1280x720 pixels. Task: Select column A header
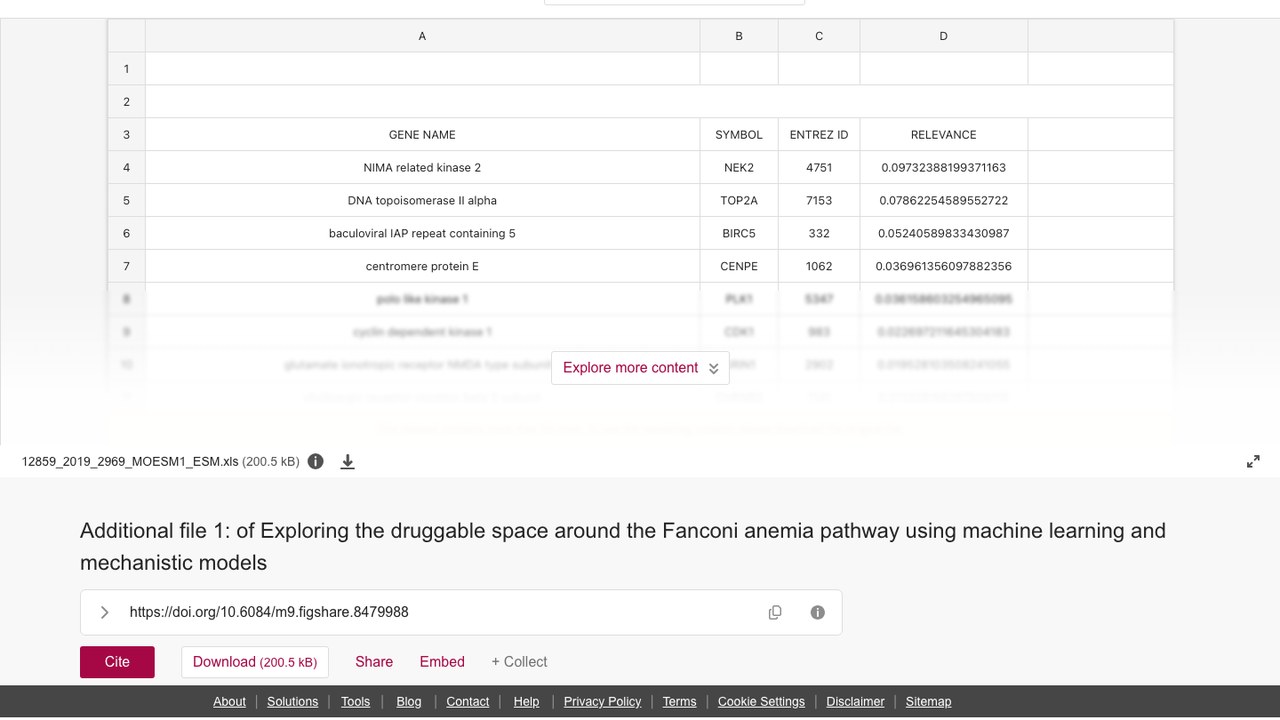pos(422,36)
